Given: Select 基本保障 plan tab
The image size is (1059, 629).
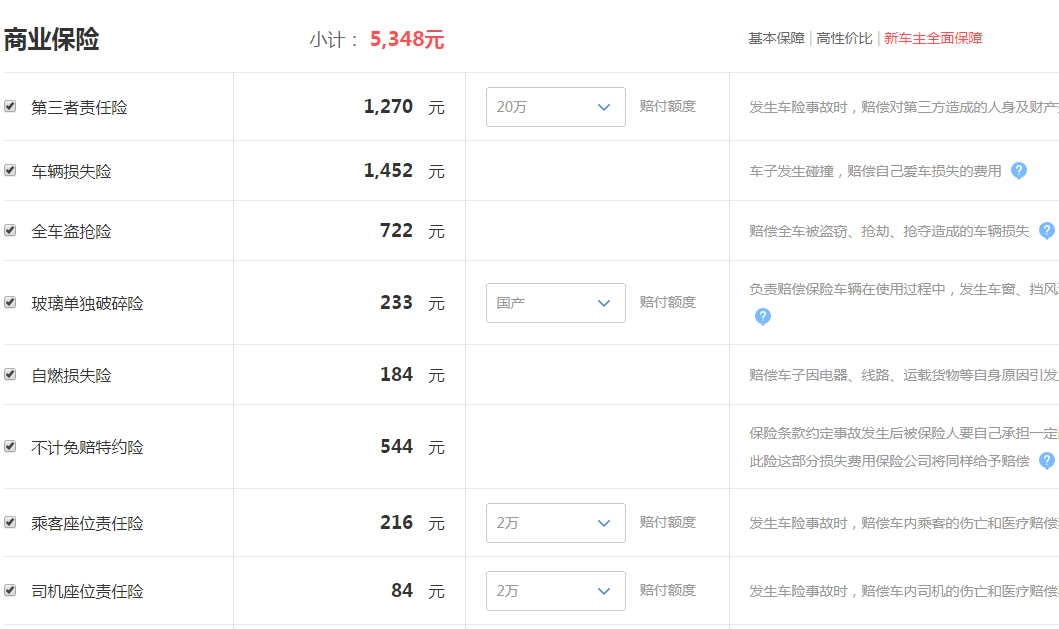Looking at the screenshot, I should [x=776, y=39].
